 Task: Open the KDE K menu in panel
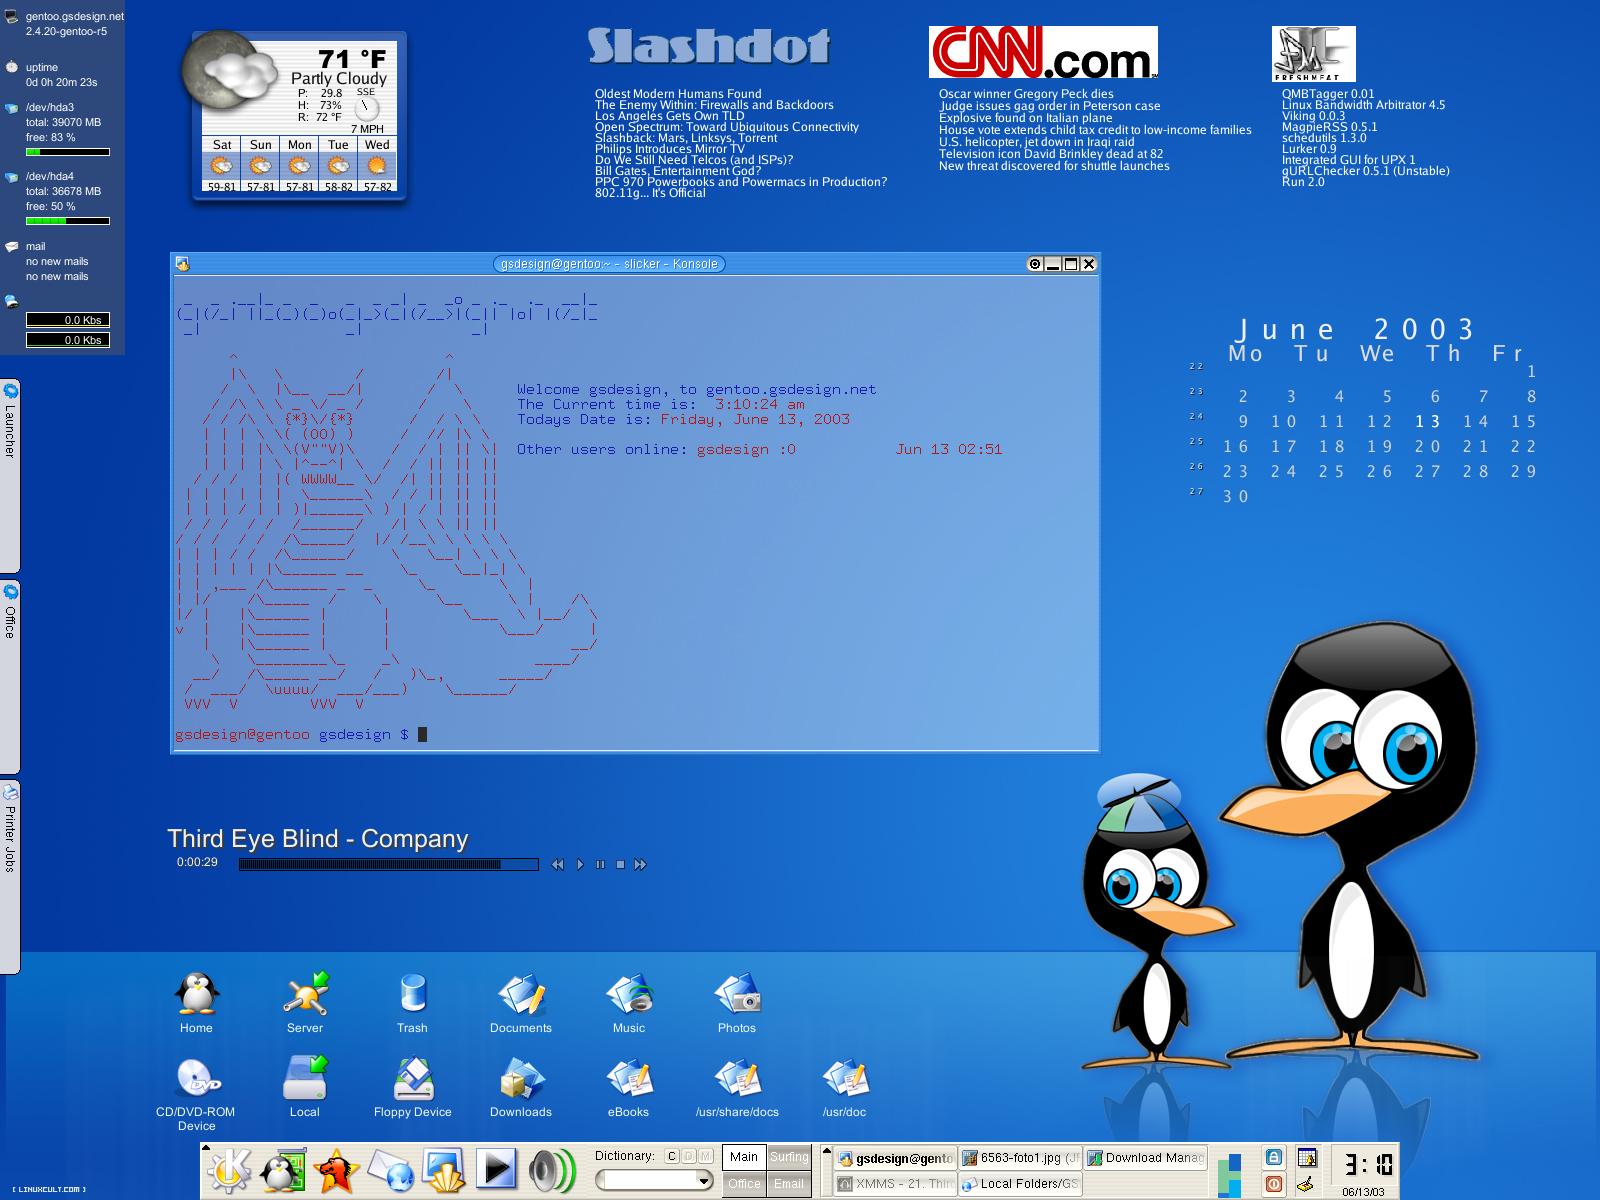(228, 1169)
